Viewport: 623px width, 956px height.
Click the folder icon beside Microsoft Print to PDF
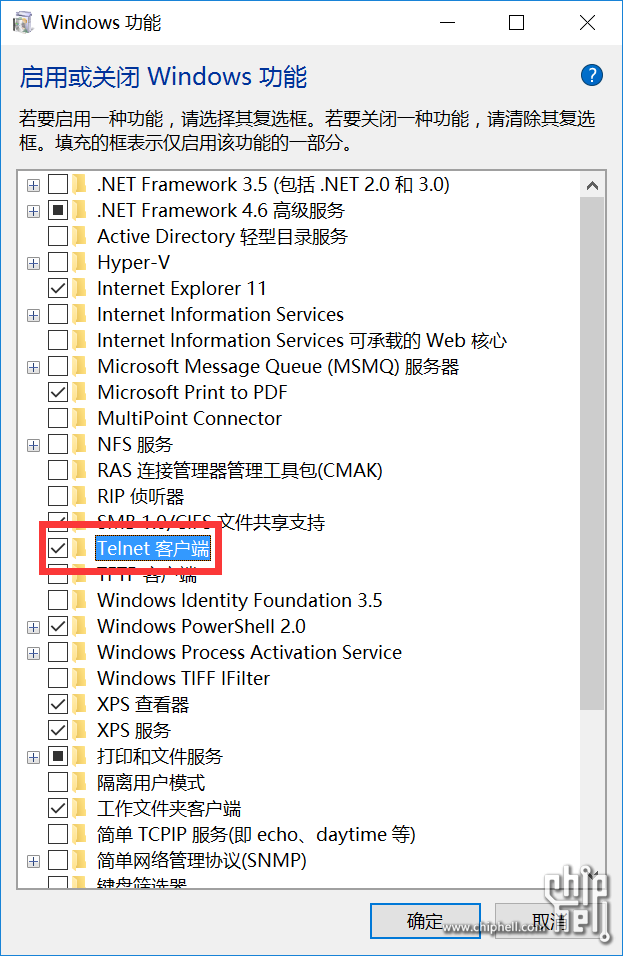click(x=80, y=393)
